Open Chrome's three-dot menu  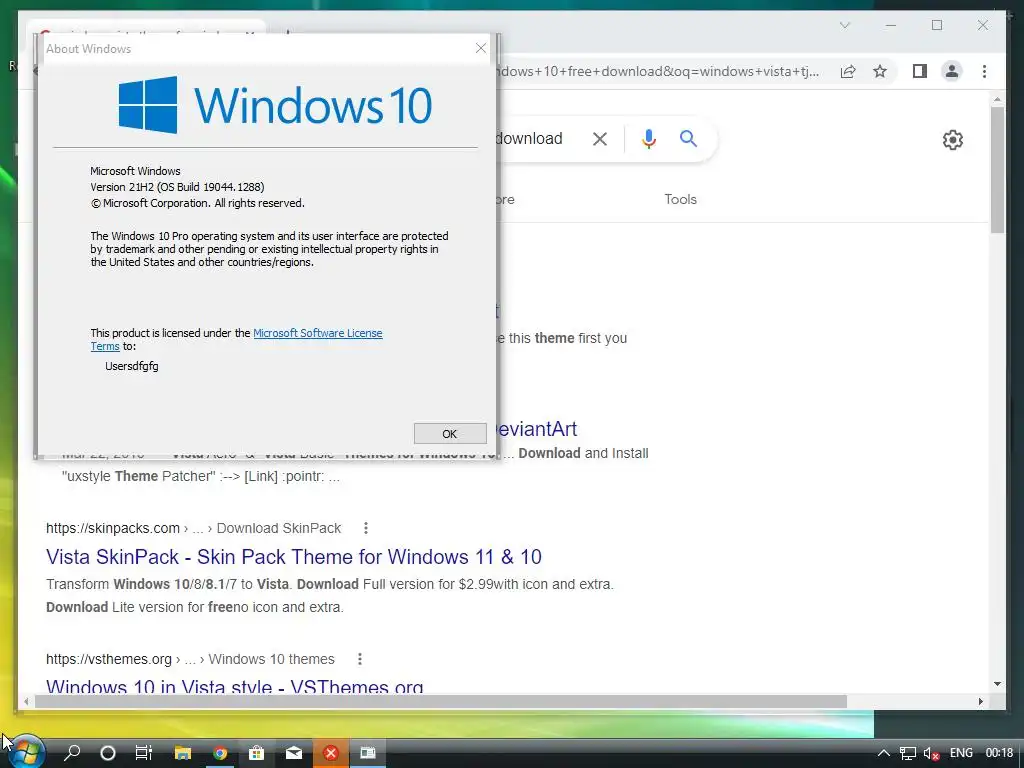click(x=984, y=71)
